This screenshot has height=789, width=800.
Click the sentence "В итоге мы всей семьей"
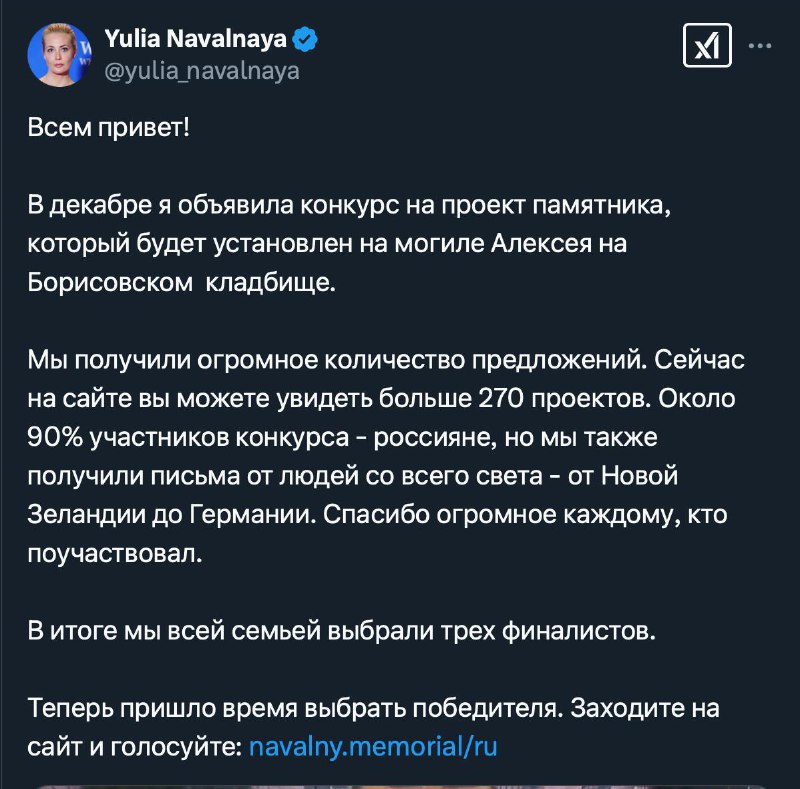pos(341,631)
